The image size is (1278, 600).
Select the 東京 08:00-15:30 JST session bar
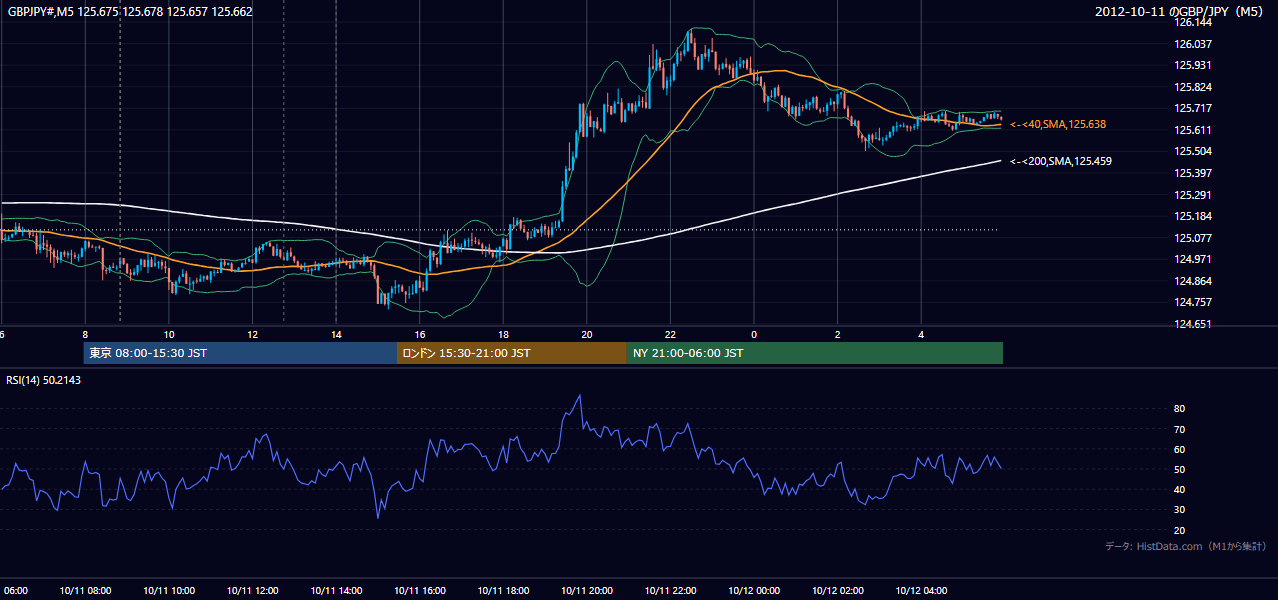point(240,353)
